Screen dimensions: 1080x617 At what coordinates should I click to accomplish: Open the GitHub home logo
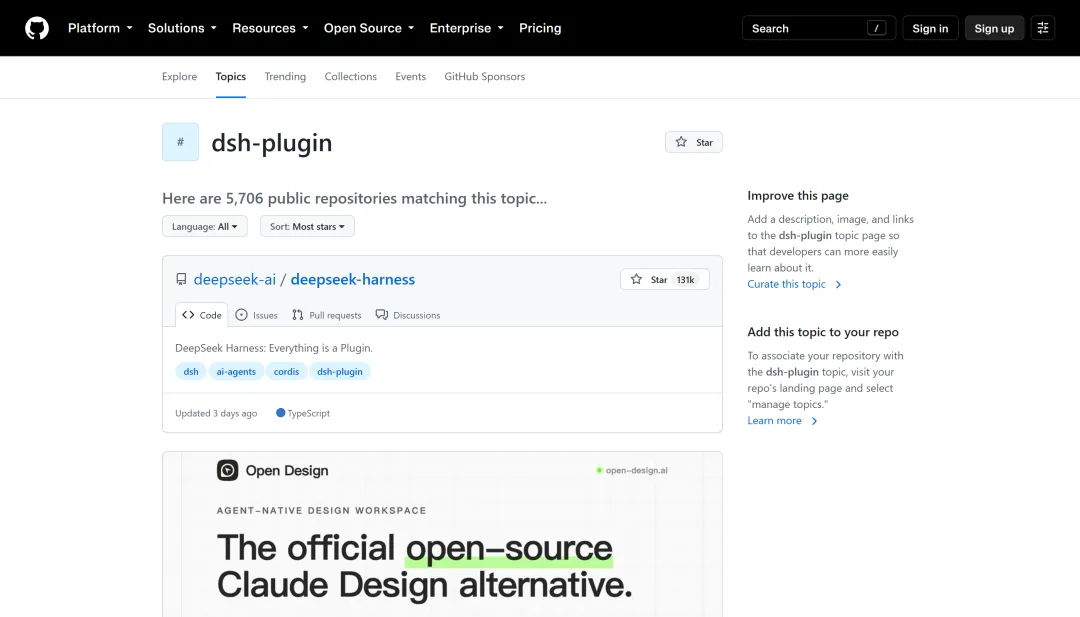(x=37, y=28)
